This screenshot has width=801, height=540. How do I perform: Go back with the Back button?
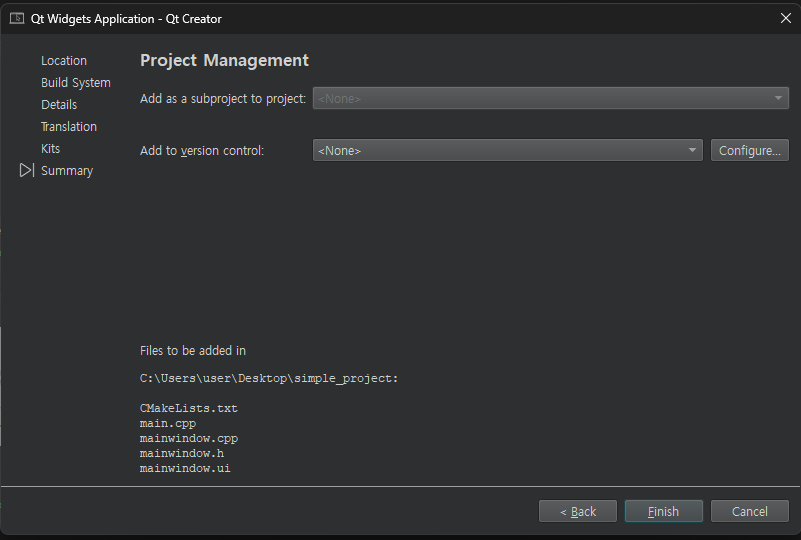point(578,512)
